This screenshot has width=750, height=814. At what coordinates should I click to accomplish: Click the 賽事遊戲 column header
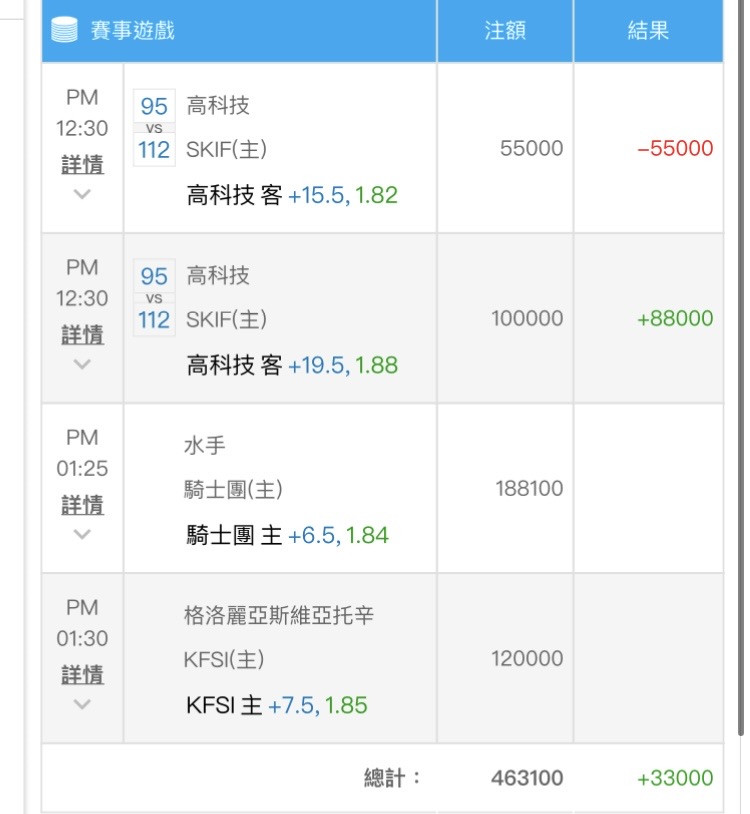pos(132,30)
